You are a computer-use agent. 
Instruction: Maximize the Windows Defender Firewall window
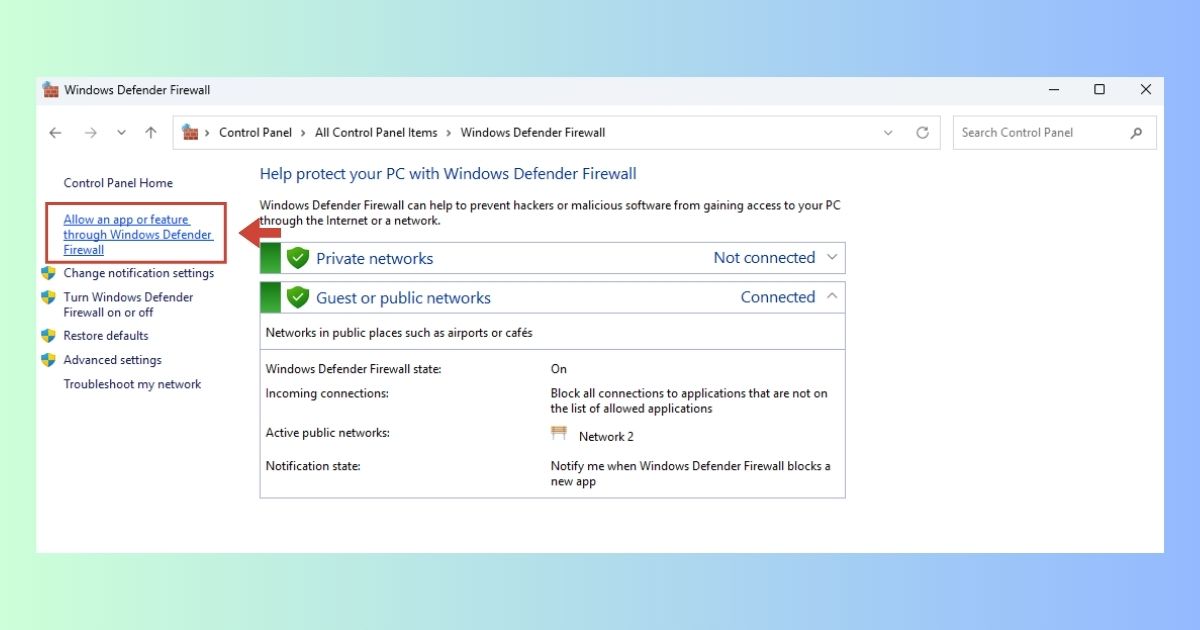[1100, 90]
